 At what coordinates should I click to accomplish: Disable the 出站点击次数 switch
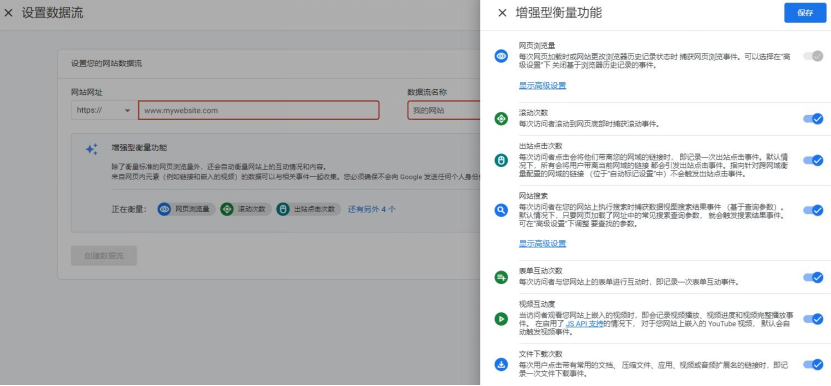pos(813,160)
